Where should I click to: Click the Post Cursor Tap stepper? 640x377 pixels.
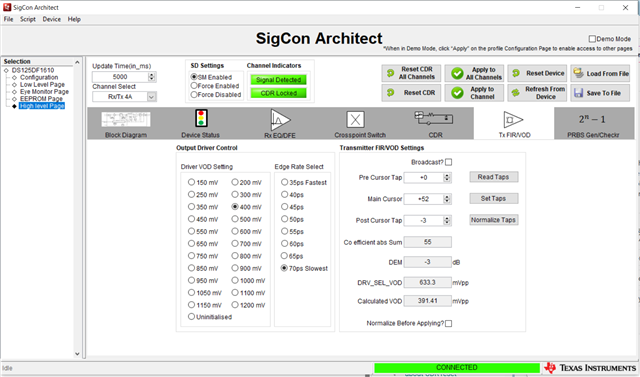(447, 220)
